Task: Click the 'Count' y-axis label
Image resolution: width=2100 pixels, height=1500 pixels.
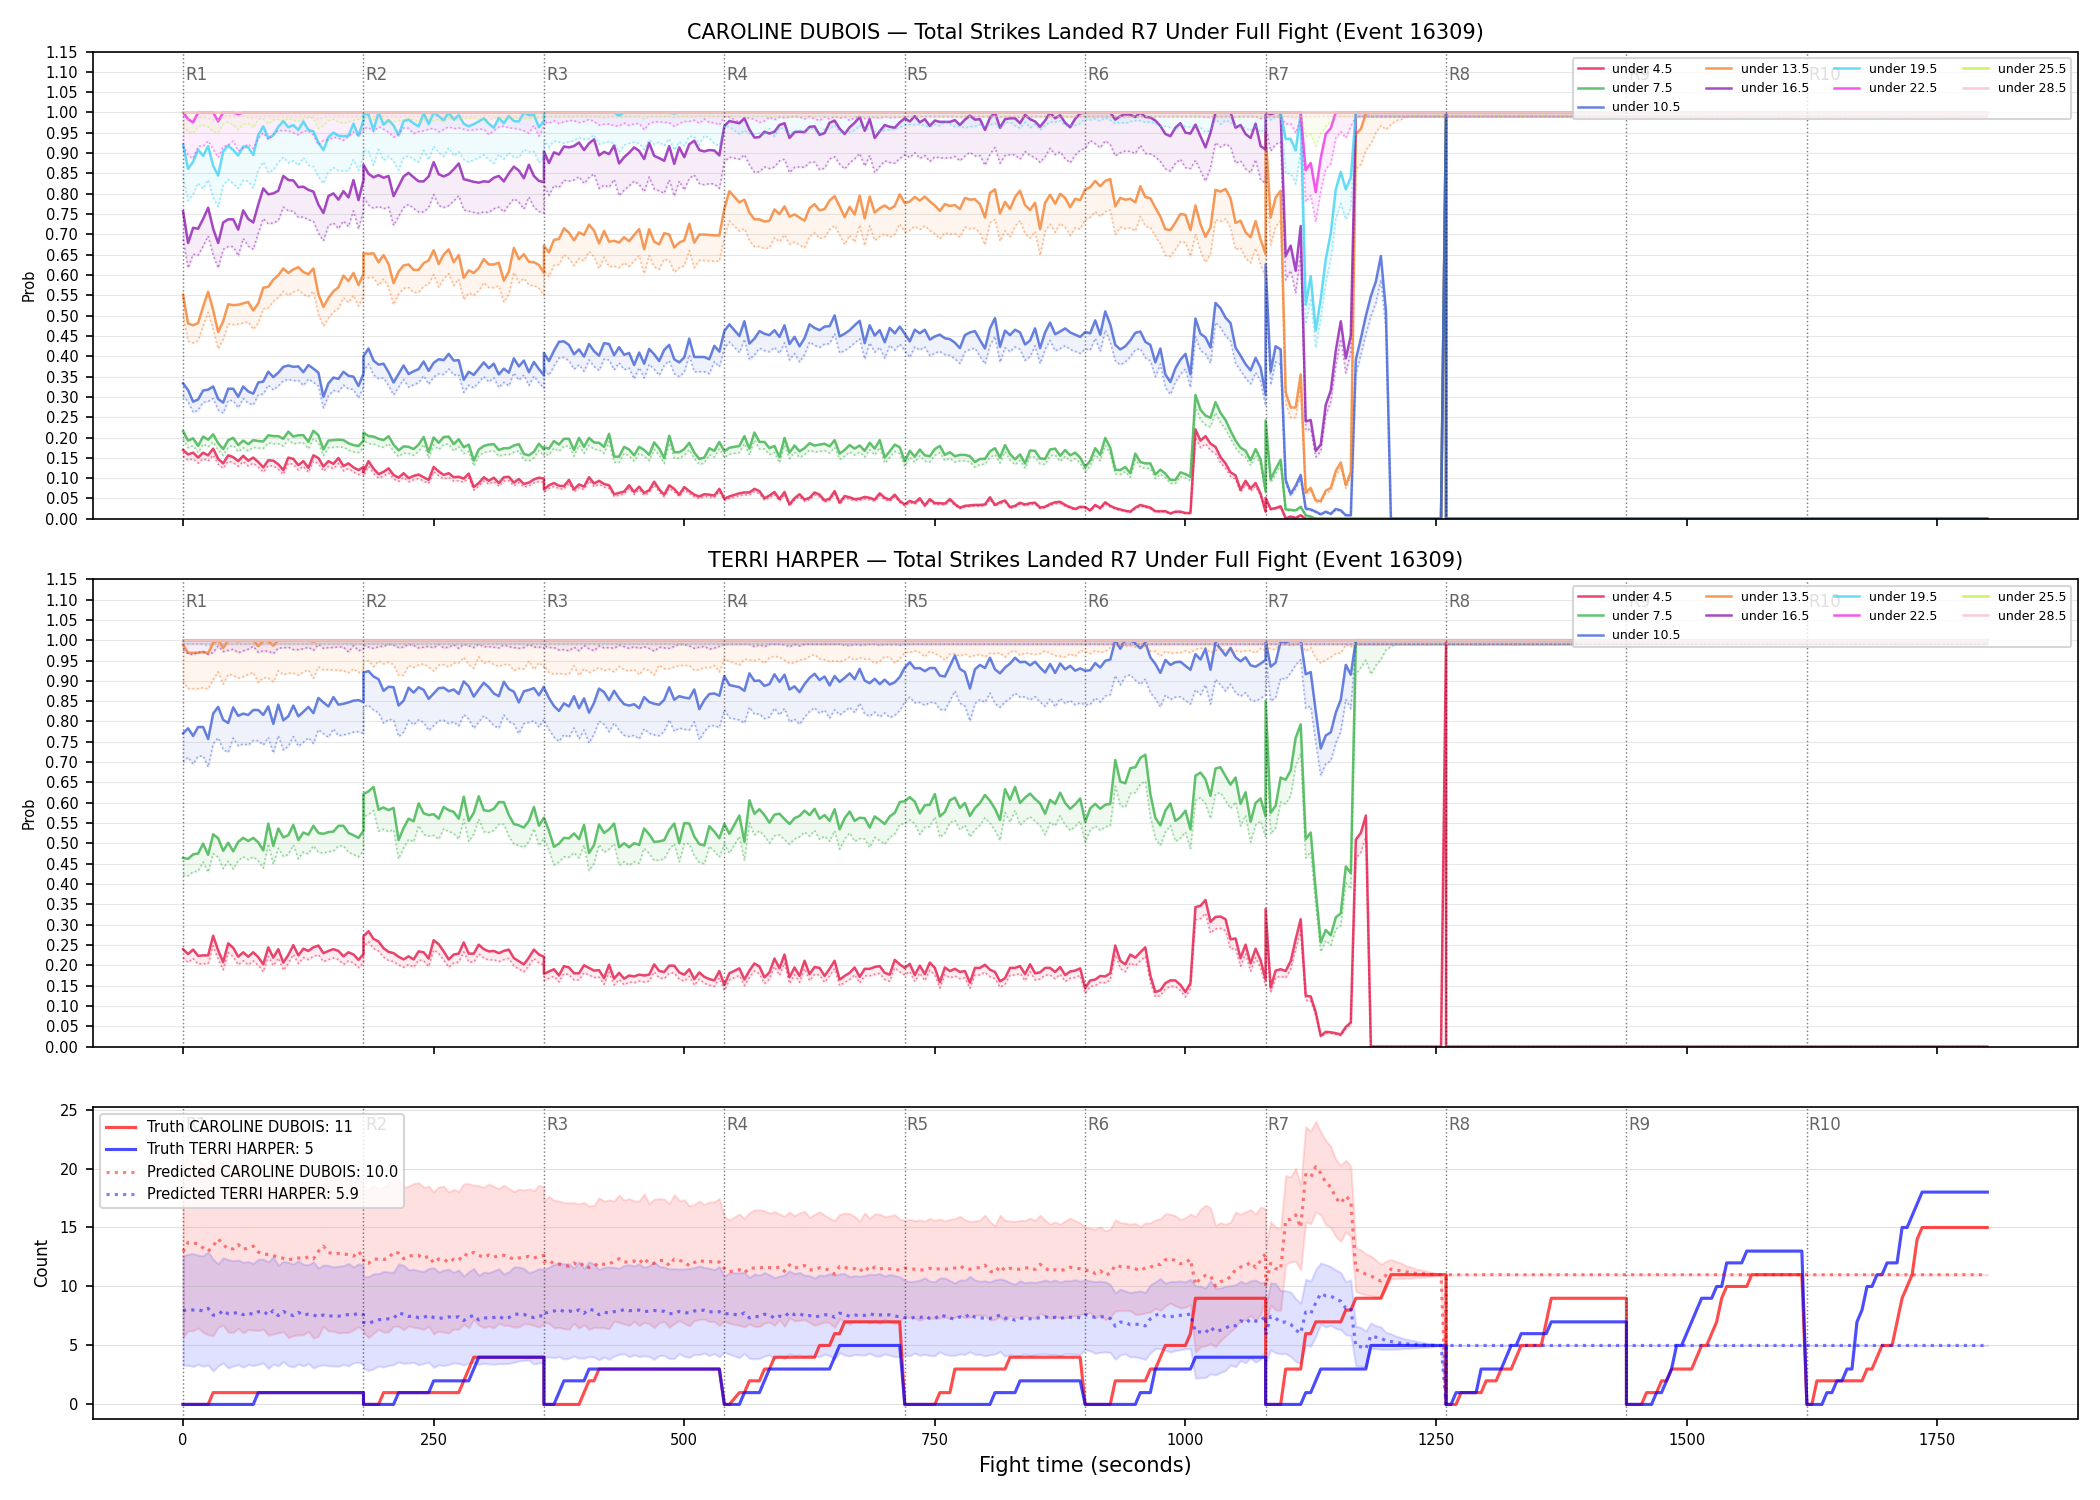Action: point(41,1263)
